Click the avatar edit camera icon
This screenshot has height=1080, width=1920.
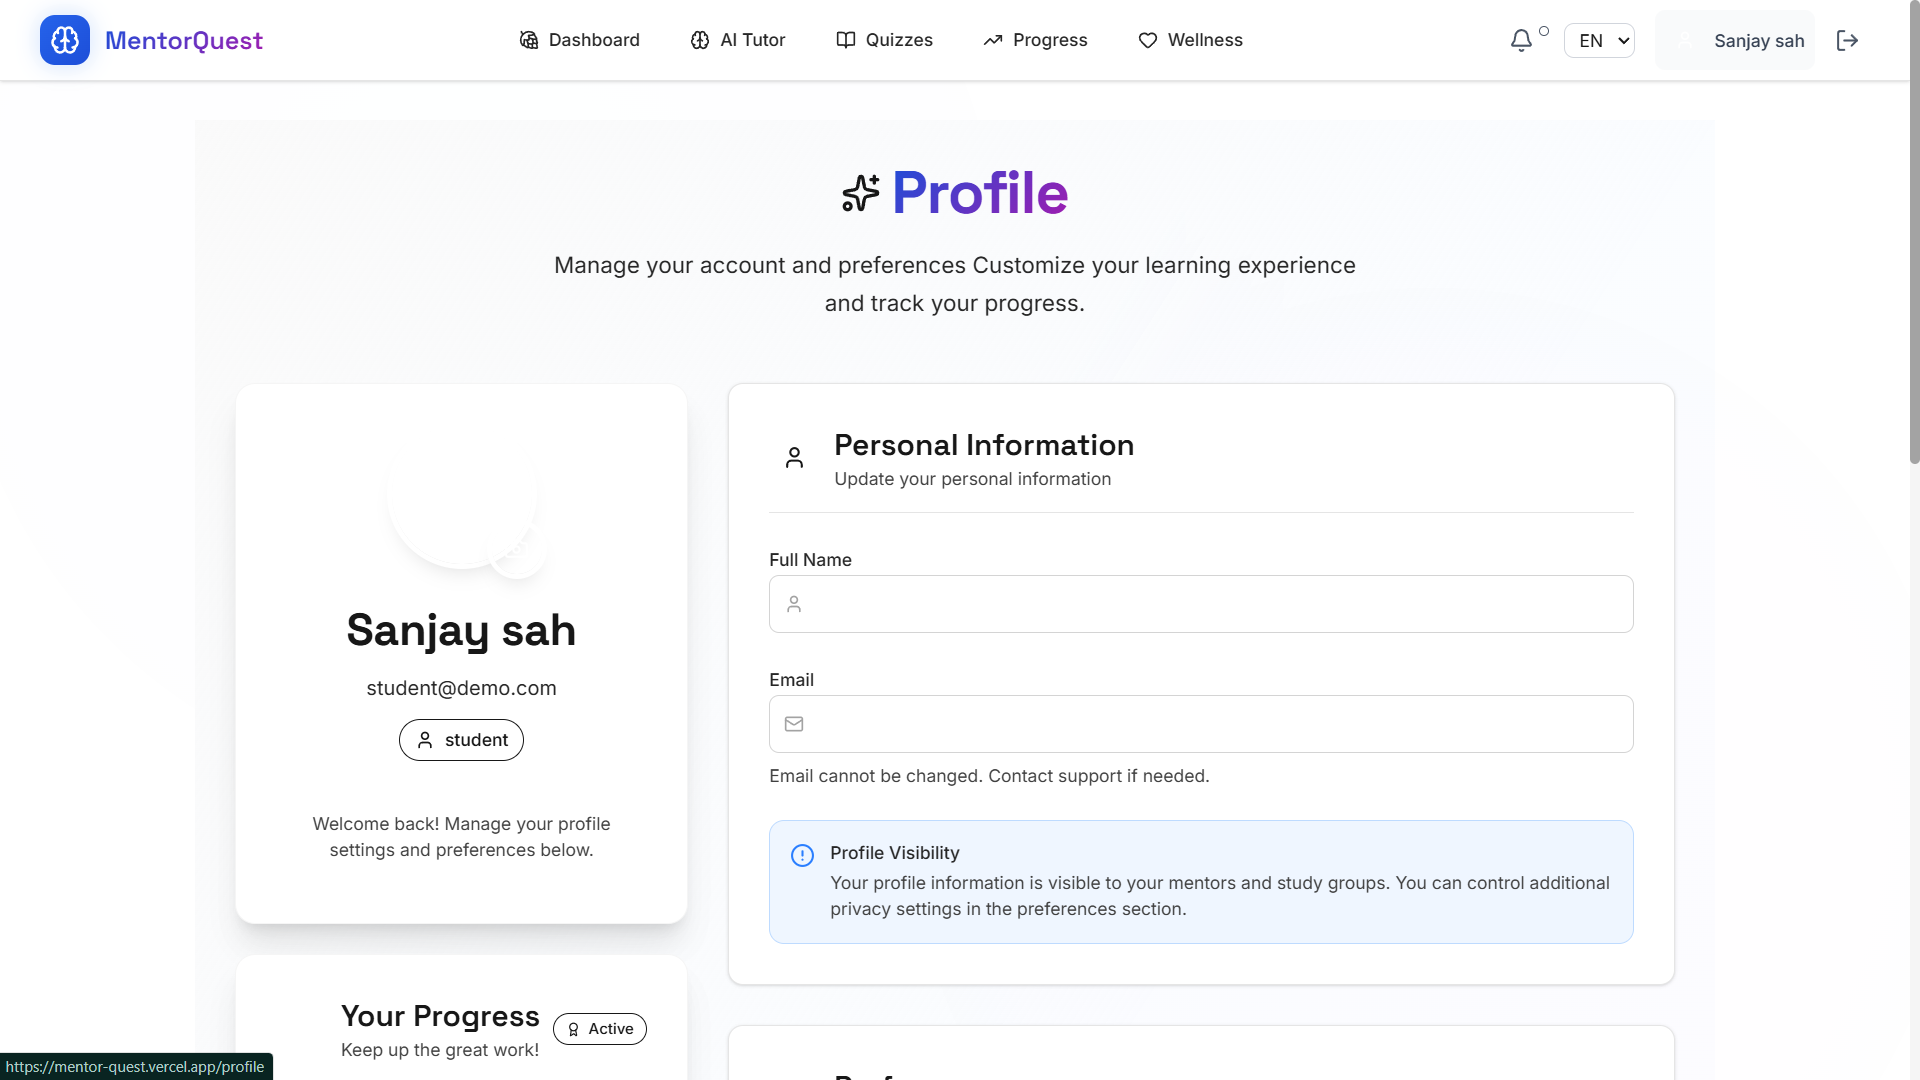517,552
